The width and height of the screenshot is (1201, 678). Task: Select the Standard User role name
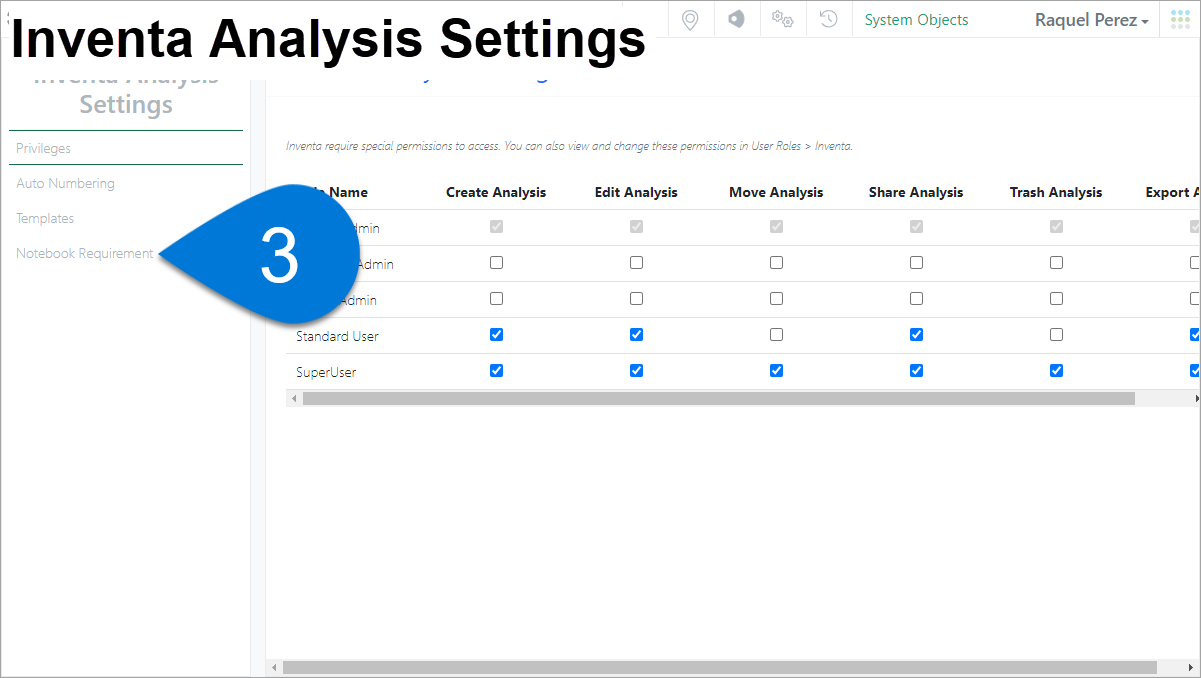point(337,336)
